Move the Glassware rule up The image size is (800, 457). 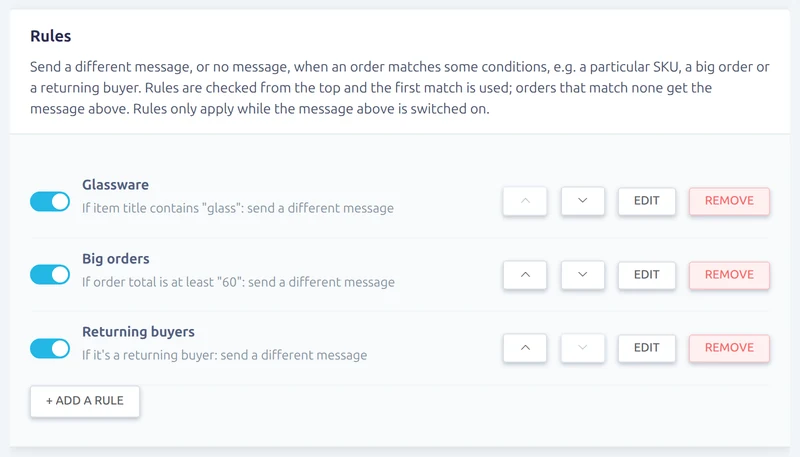pyautogui.click(x=525, y=201)
